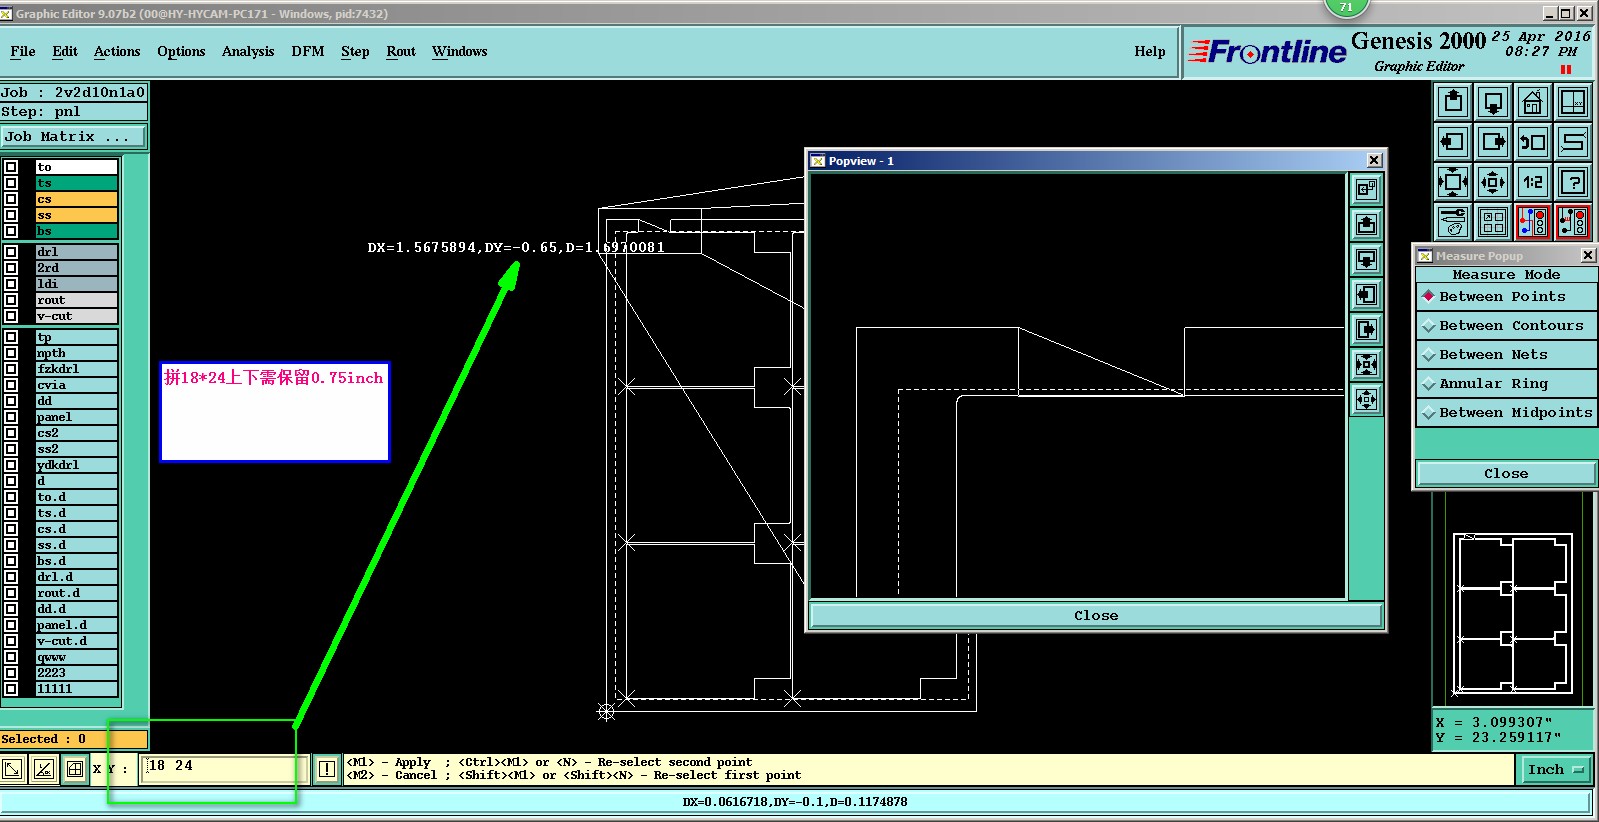Screen dimensions: 1599x822
Task: Click Popview zoom in icon
Action: click(1366, 364)
